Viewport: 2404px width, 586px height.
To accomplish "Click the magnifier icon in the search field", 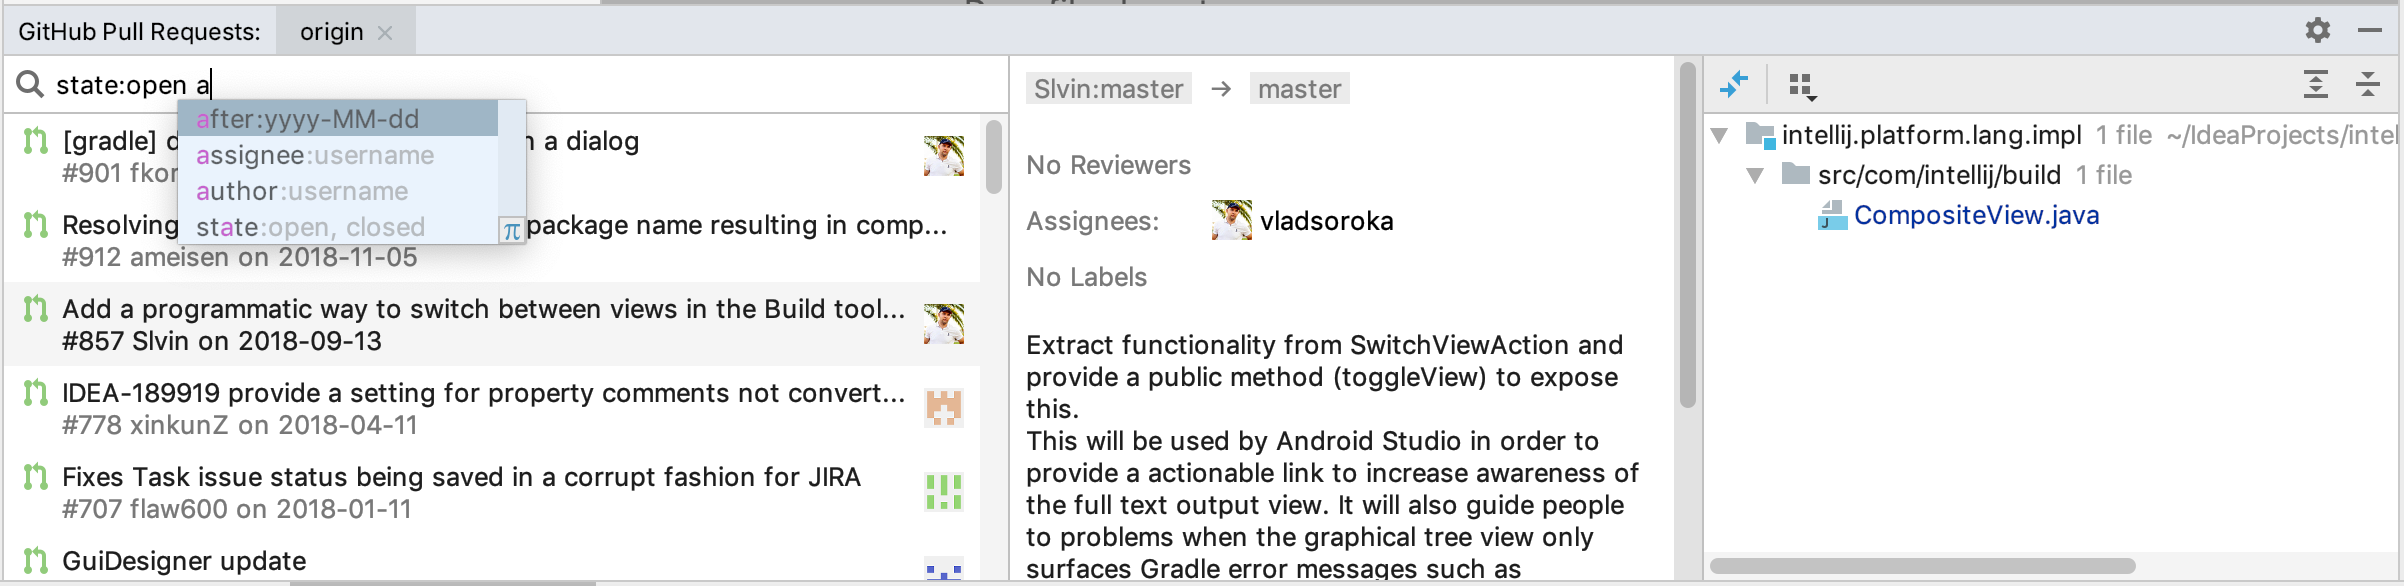I will click(33, 83).
